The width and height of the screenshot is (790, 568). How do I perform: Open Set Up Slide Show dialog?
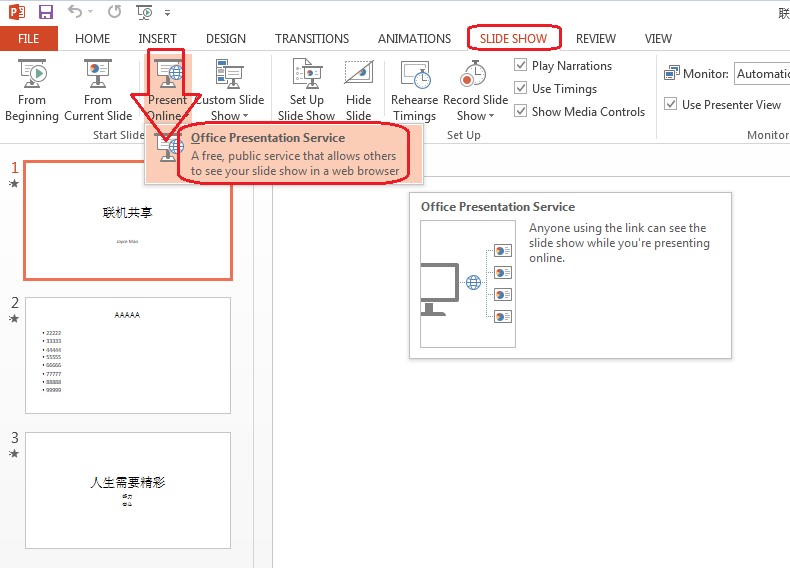coord(306,90)
